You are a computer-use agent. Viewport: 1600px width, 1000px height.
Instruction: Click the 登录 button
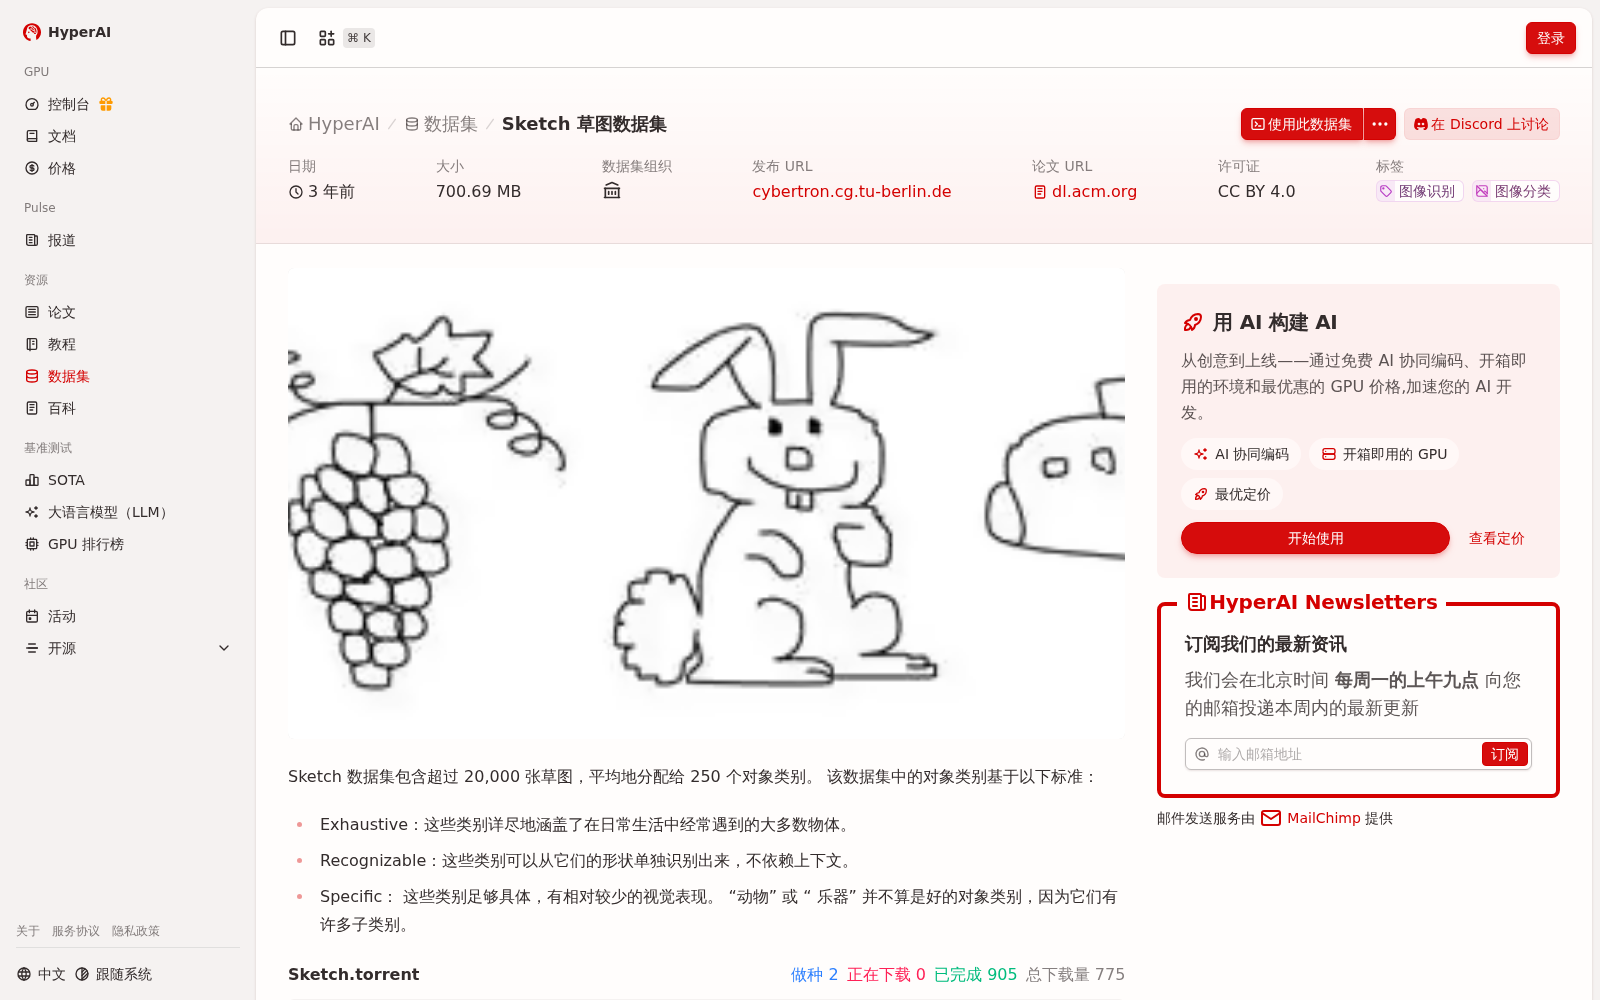click(1550, 38)
